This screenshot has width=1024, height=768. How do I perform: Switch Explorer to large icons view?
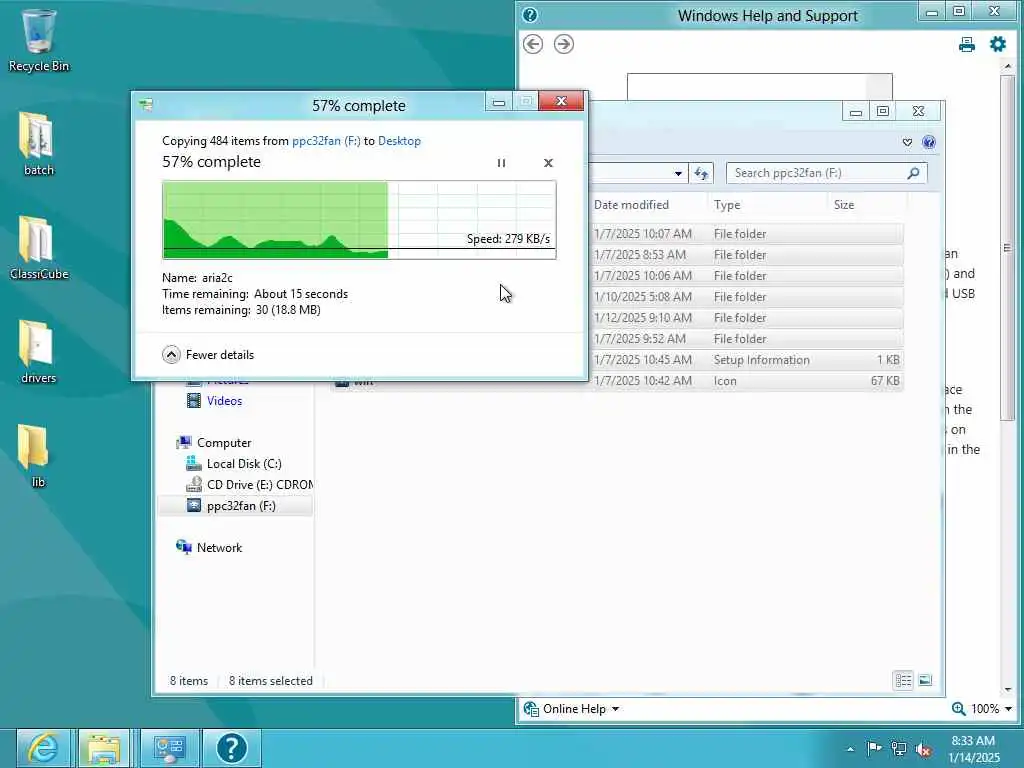tap(925, 680)
